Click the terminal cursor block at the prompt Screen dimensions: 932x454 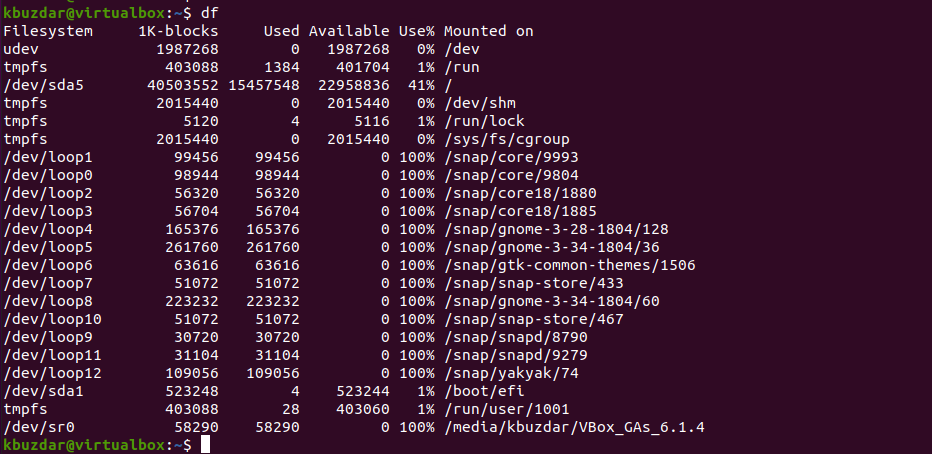[x=205, y=444]
